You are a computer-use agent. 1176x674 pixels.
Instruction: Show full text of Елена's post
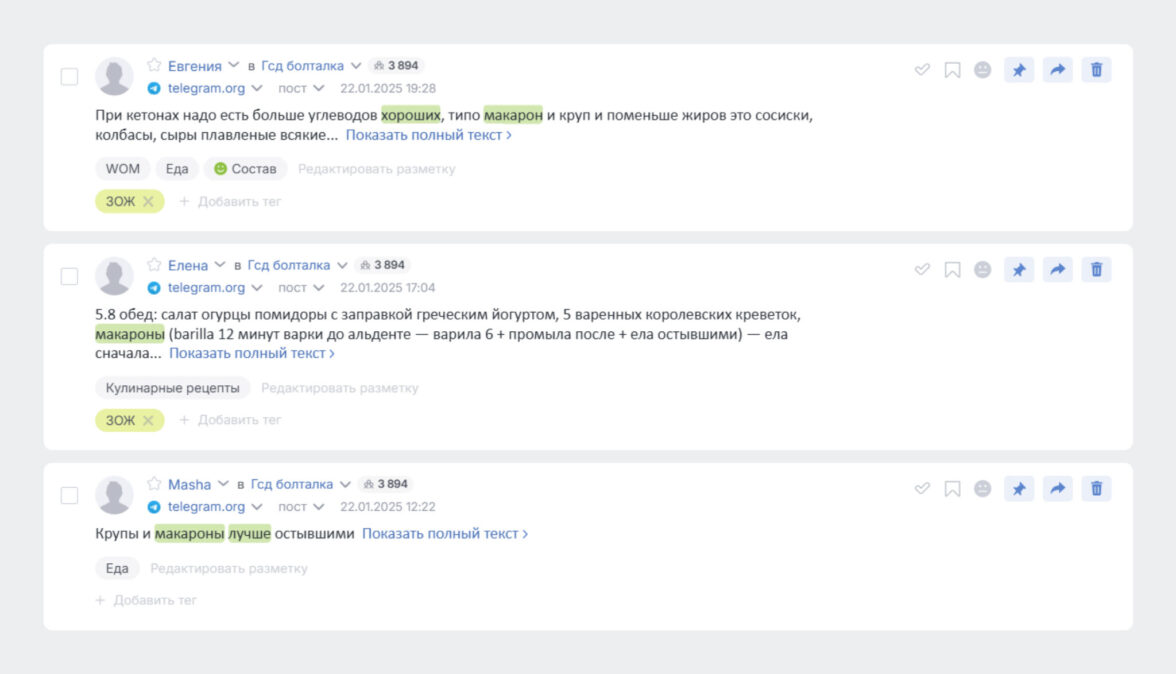tap(251, 353)
